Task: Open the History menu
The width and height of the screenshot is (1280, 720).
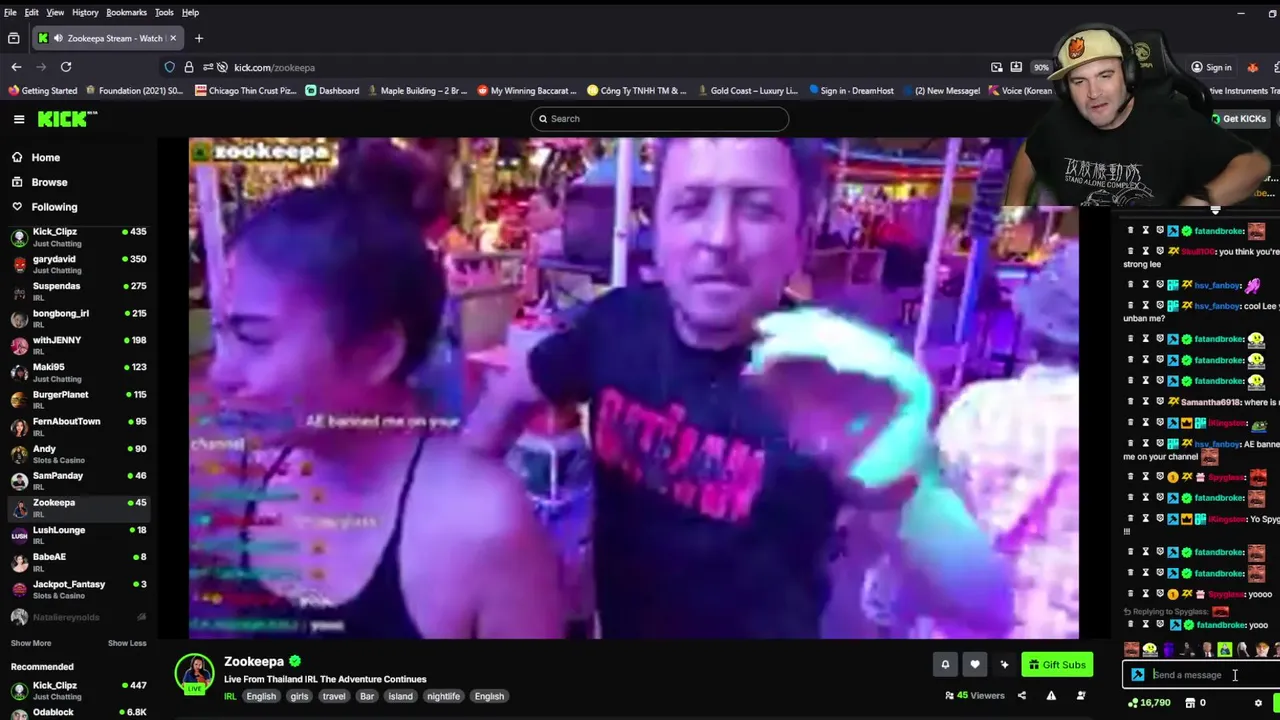Action: click(x=85, y=12)
